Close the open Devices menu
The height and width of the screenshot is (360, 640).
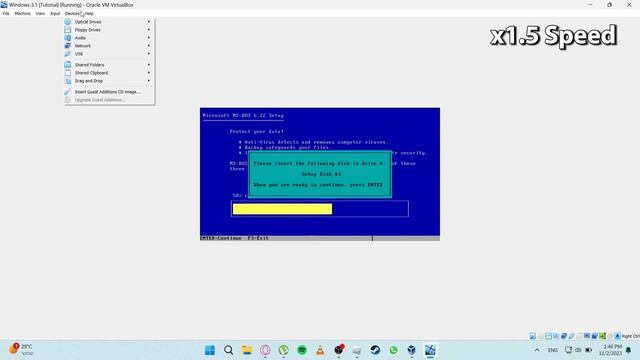pos(72,13)
